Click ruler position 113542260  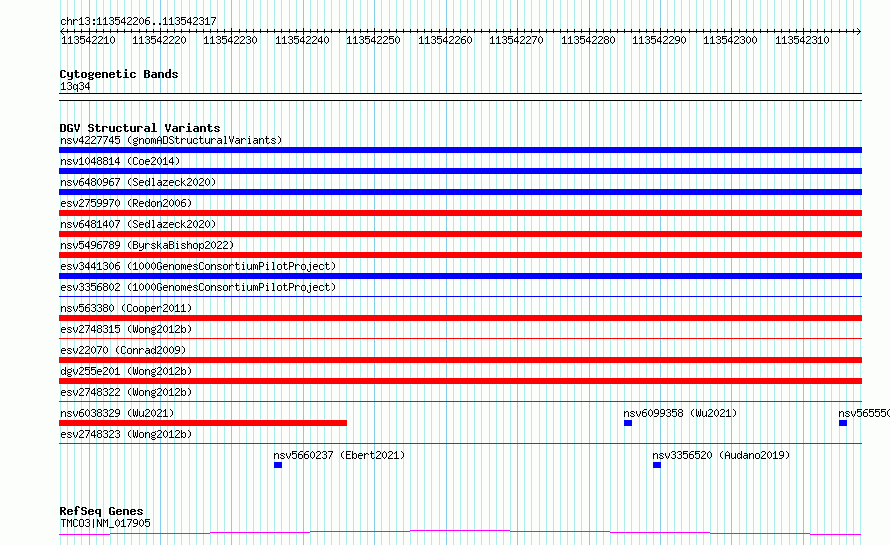pyautogui.click(x=445, y=40)
